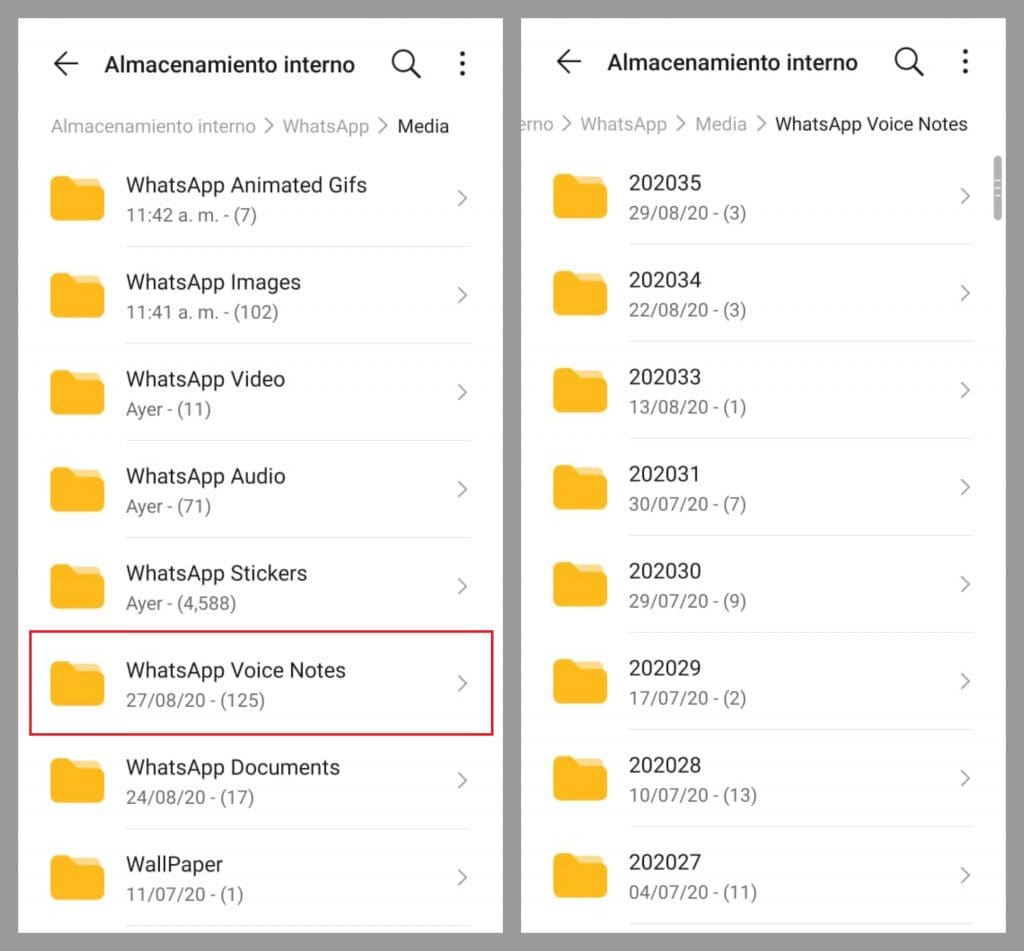Click the '10/07/20 - (13)' details text
Viewport: 1024px width, 951px height.
click(x=693, y=795)
